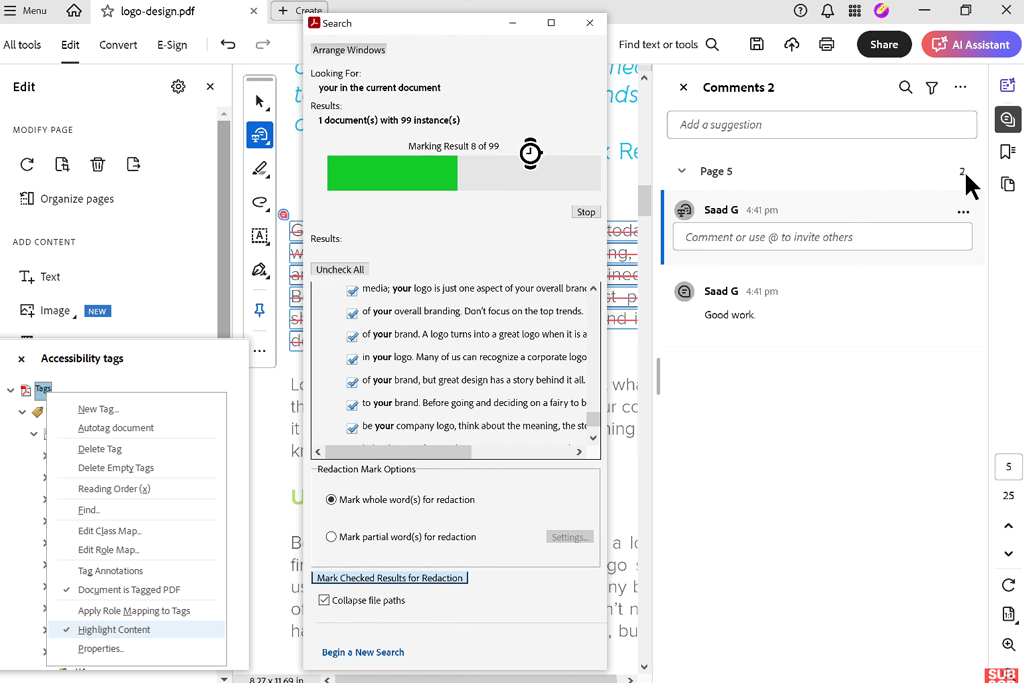1024x683 pixels.
Task: Click the Print icon
Action: (827, 44)
